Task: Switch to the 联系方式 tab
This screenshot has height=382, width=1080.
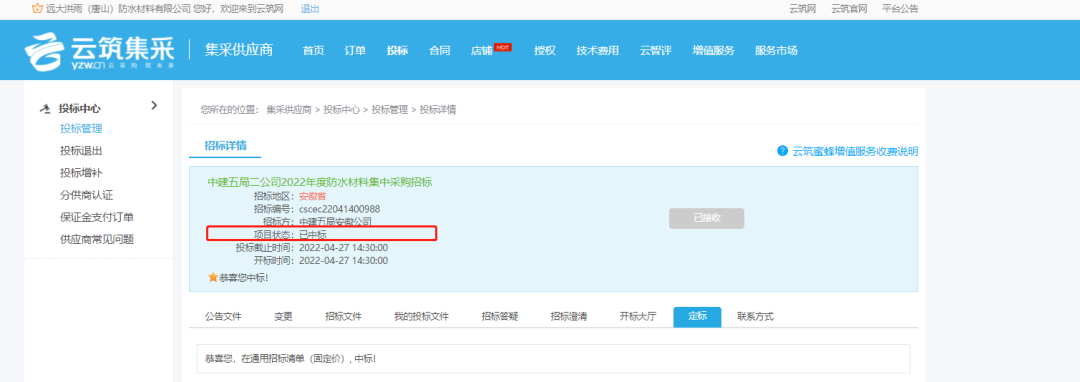Action: tap(756, 317)
